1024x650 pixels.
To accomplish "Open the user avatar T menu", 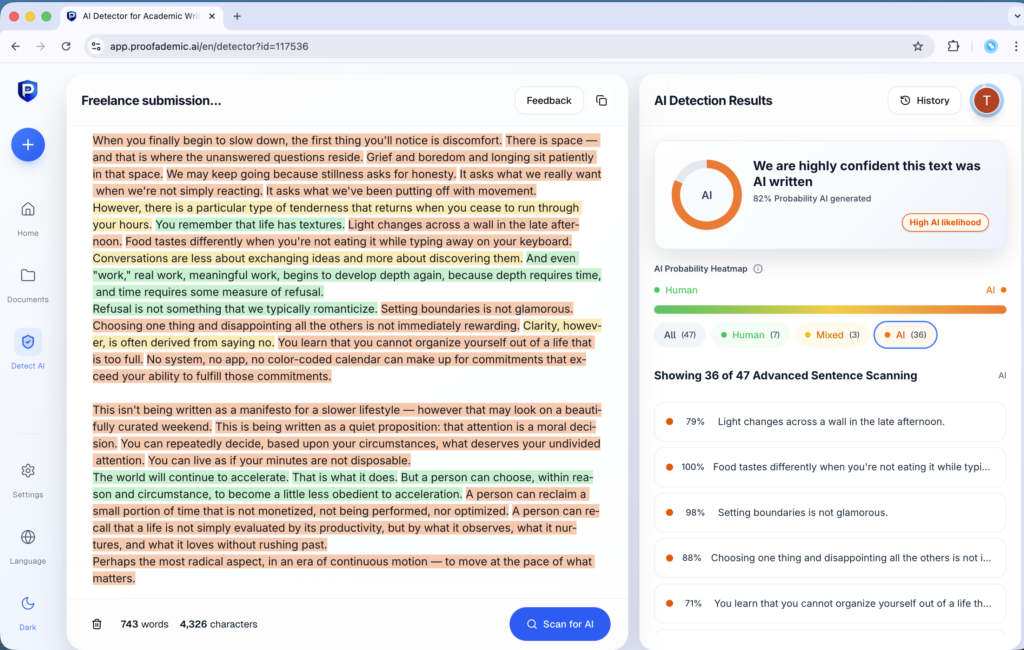I will pos(986,101).
